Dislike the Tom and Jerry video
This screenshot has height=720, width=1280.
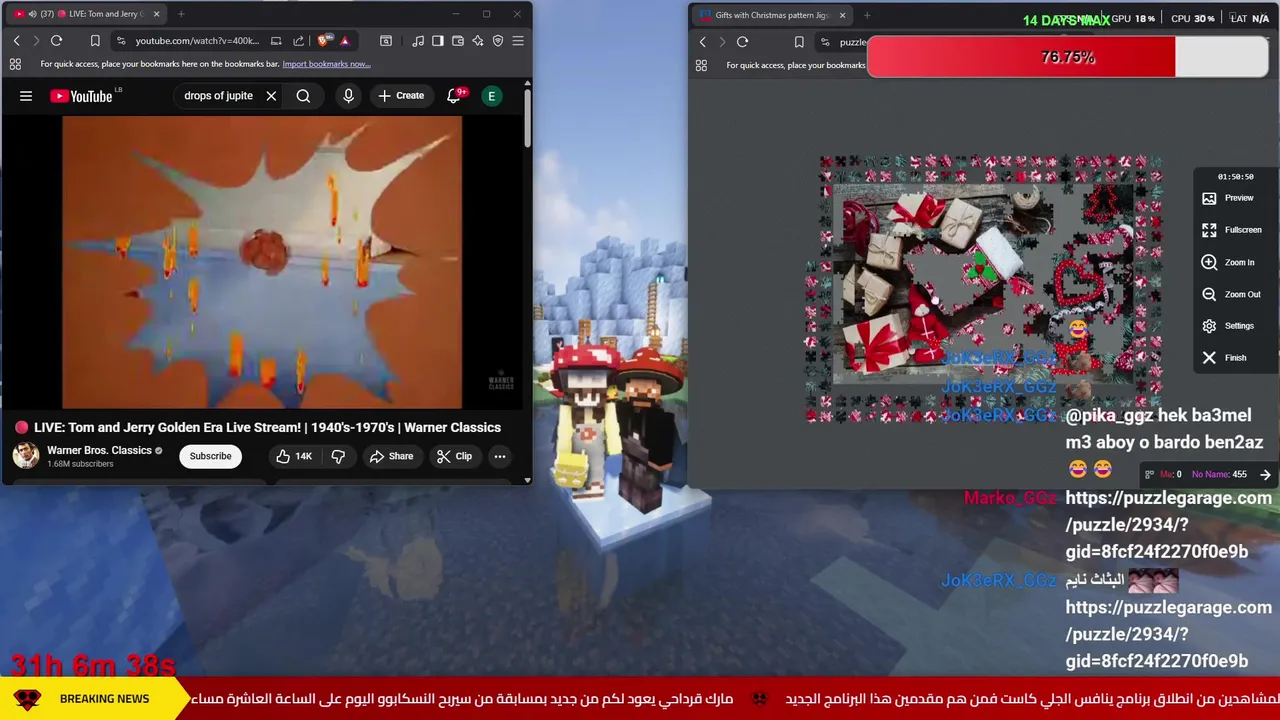click(x=338, y=456)
